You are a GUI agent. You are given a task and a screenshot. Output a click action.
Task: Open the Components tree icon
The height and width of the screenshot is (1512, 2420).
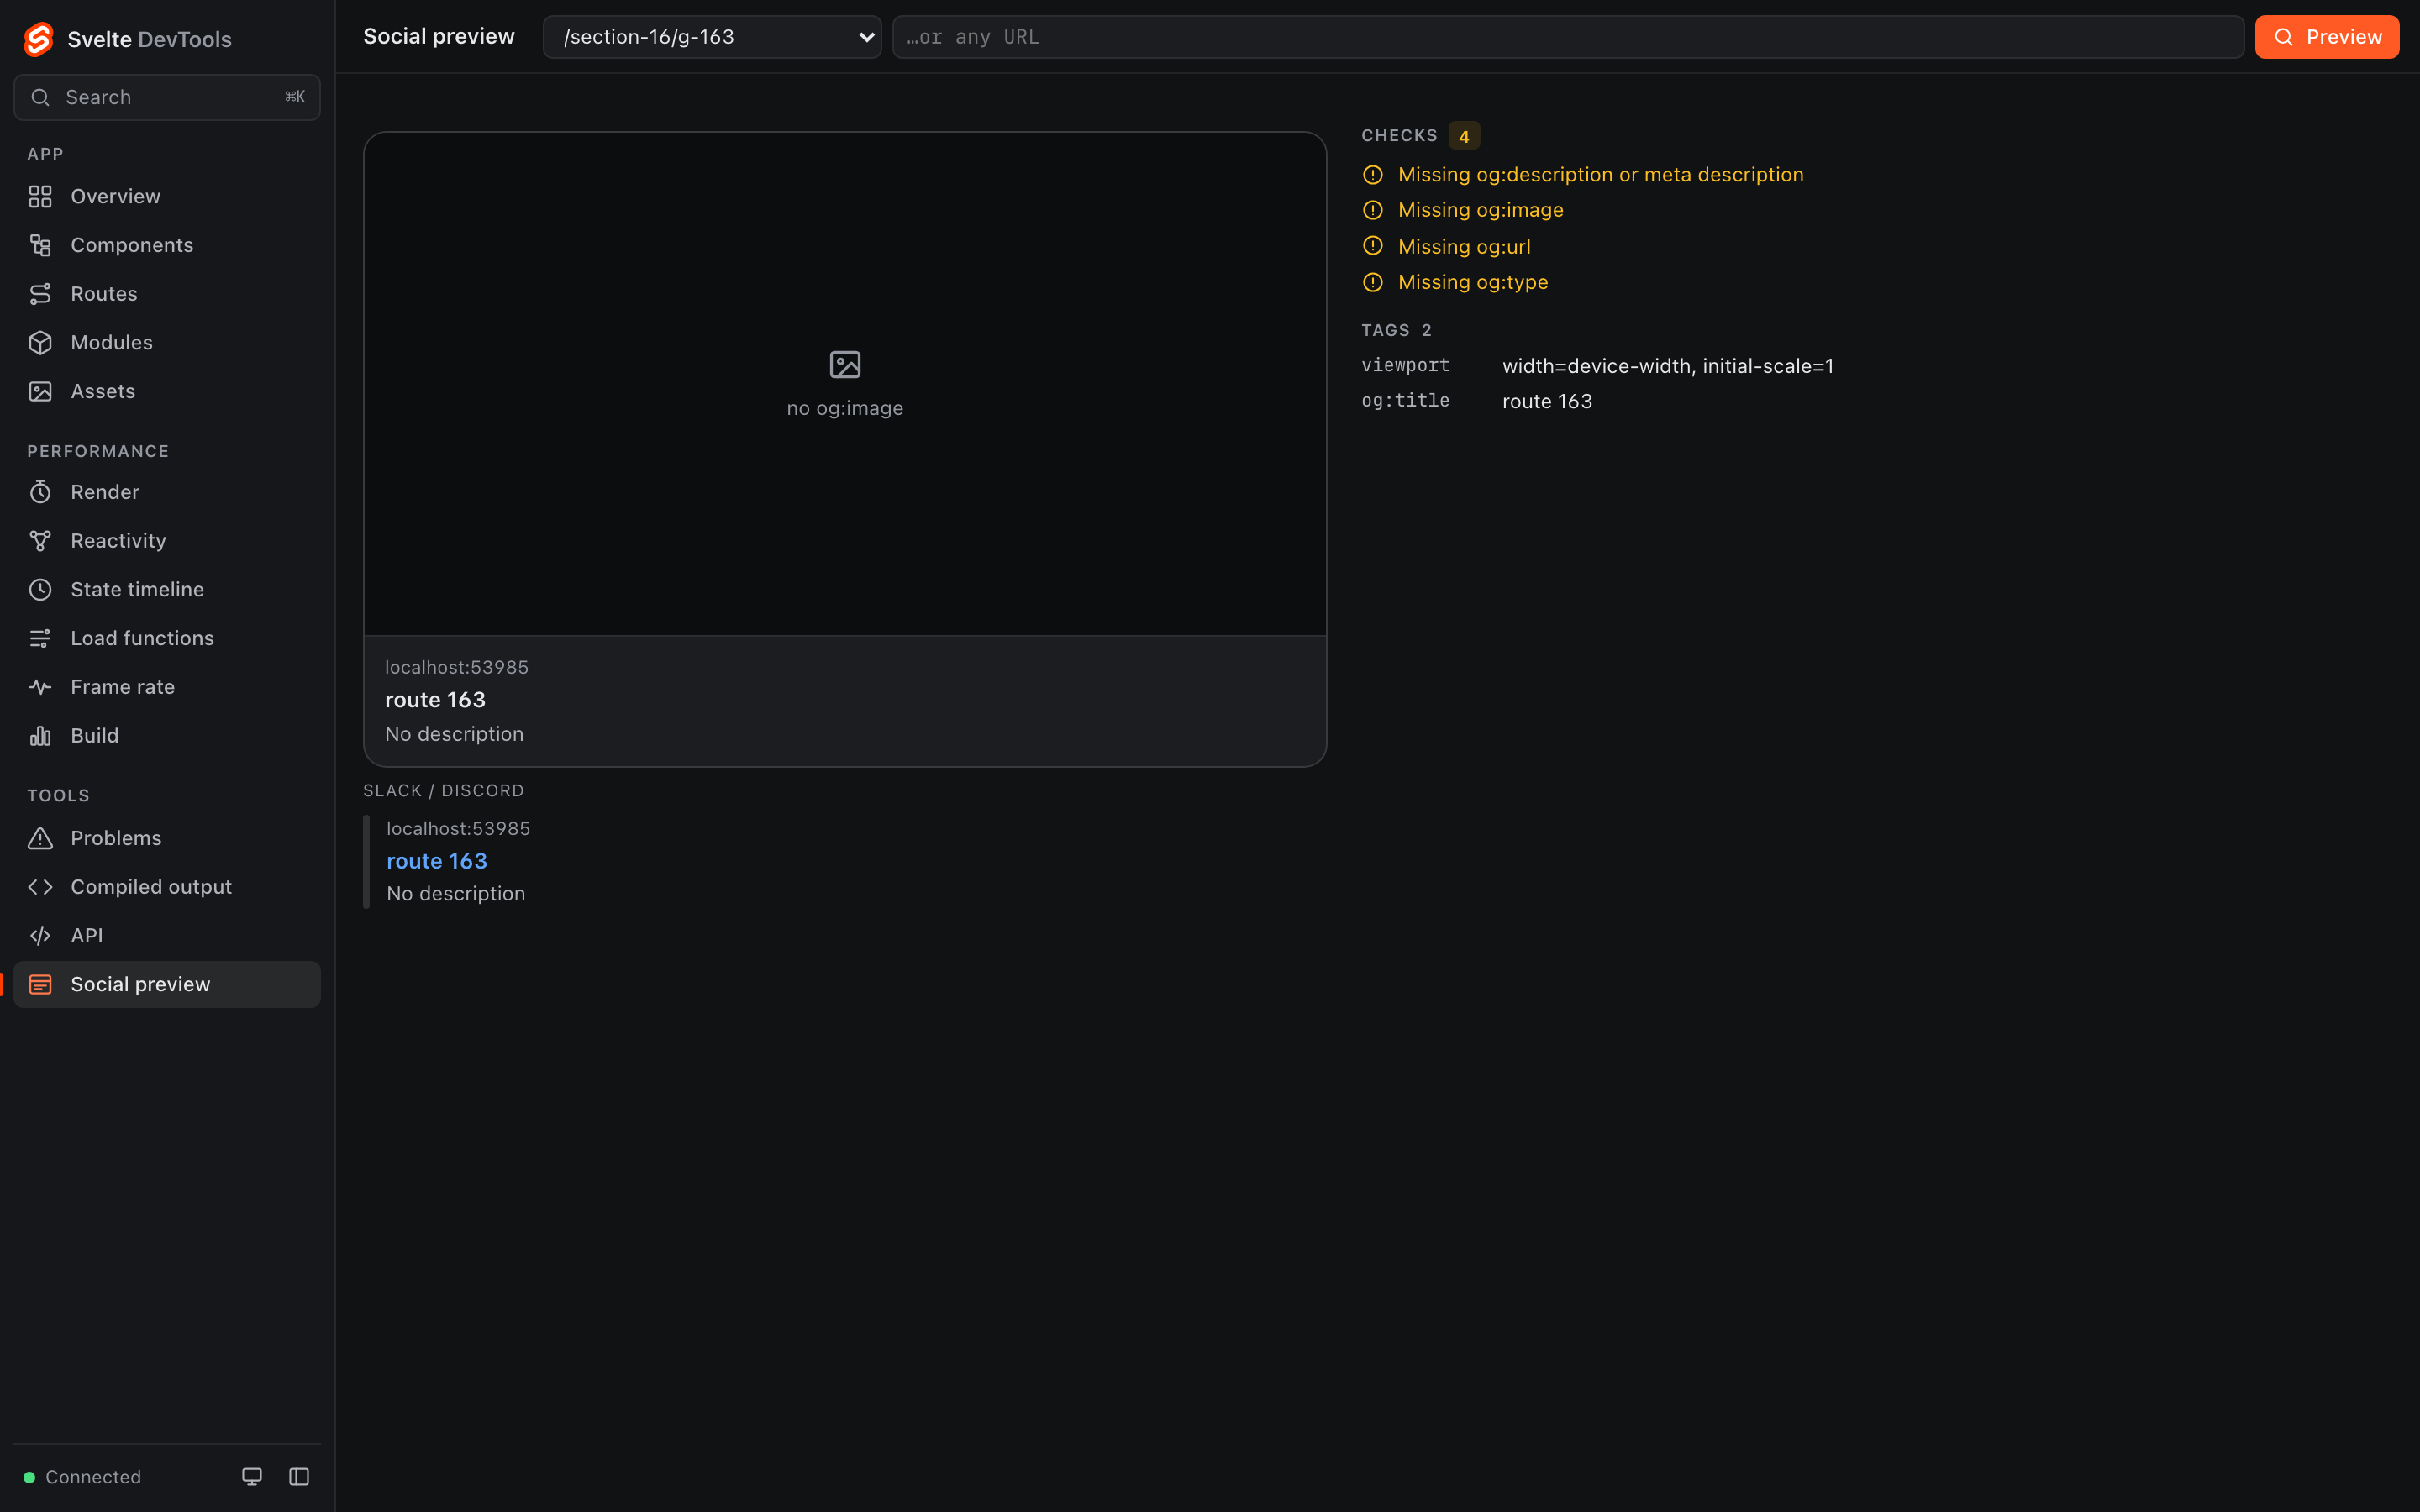click(x=40, y=245)
